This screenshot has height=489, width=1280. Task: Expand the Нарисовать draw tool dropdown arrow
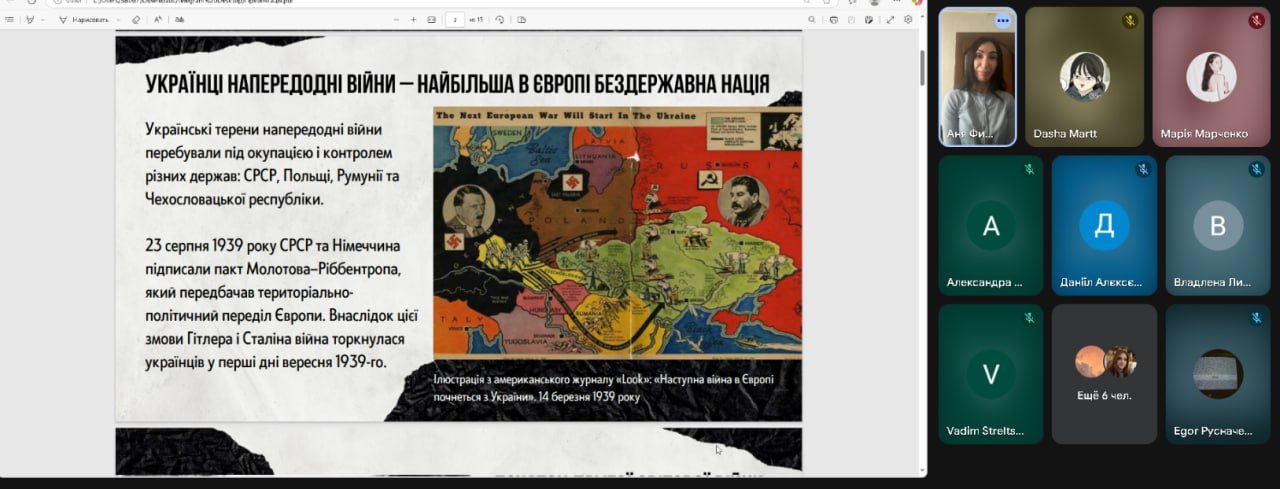119,19
